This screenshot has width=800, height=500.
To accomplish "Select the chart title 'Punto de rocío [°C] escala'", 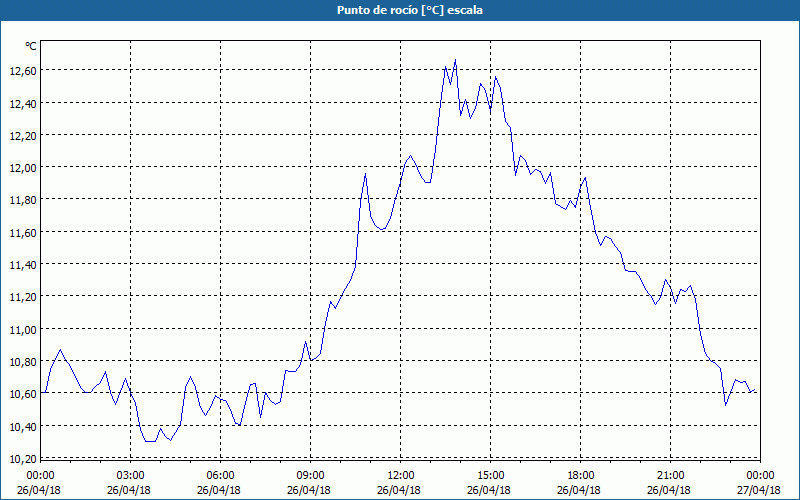I will [410, 10].
